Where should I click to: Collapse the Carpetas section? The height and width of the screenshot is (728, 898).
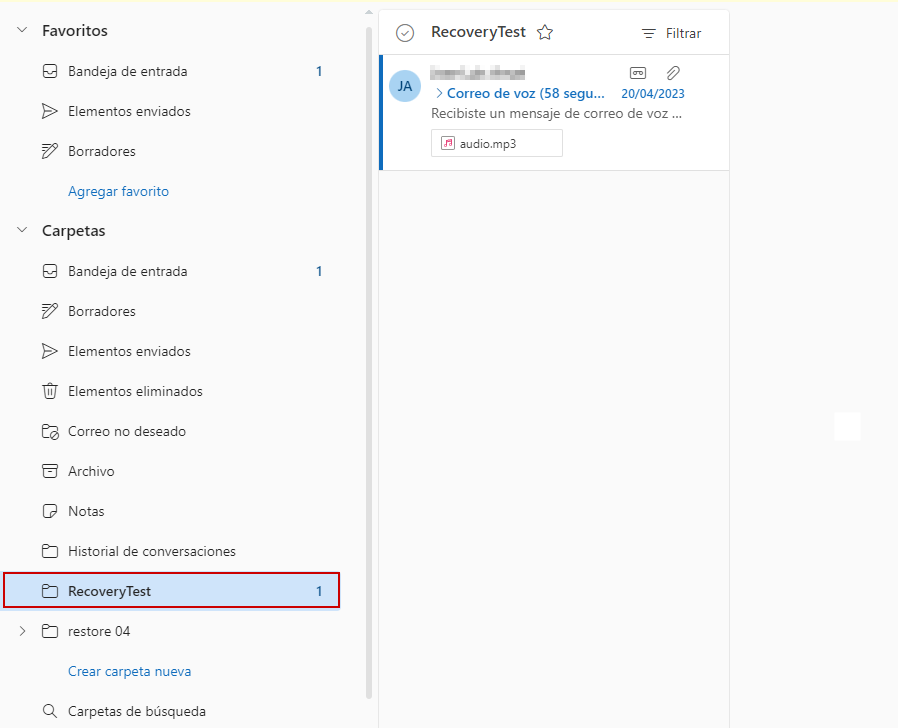22,231
